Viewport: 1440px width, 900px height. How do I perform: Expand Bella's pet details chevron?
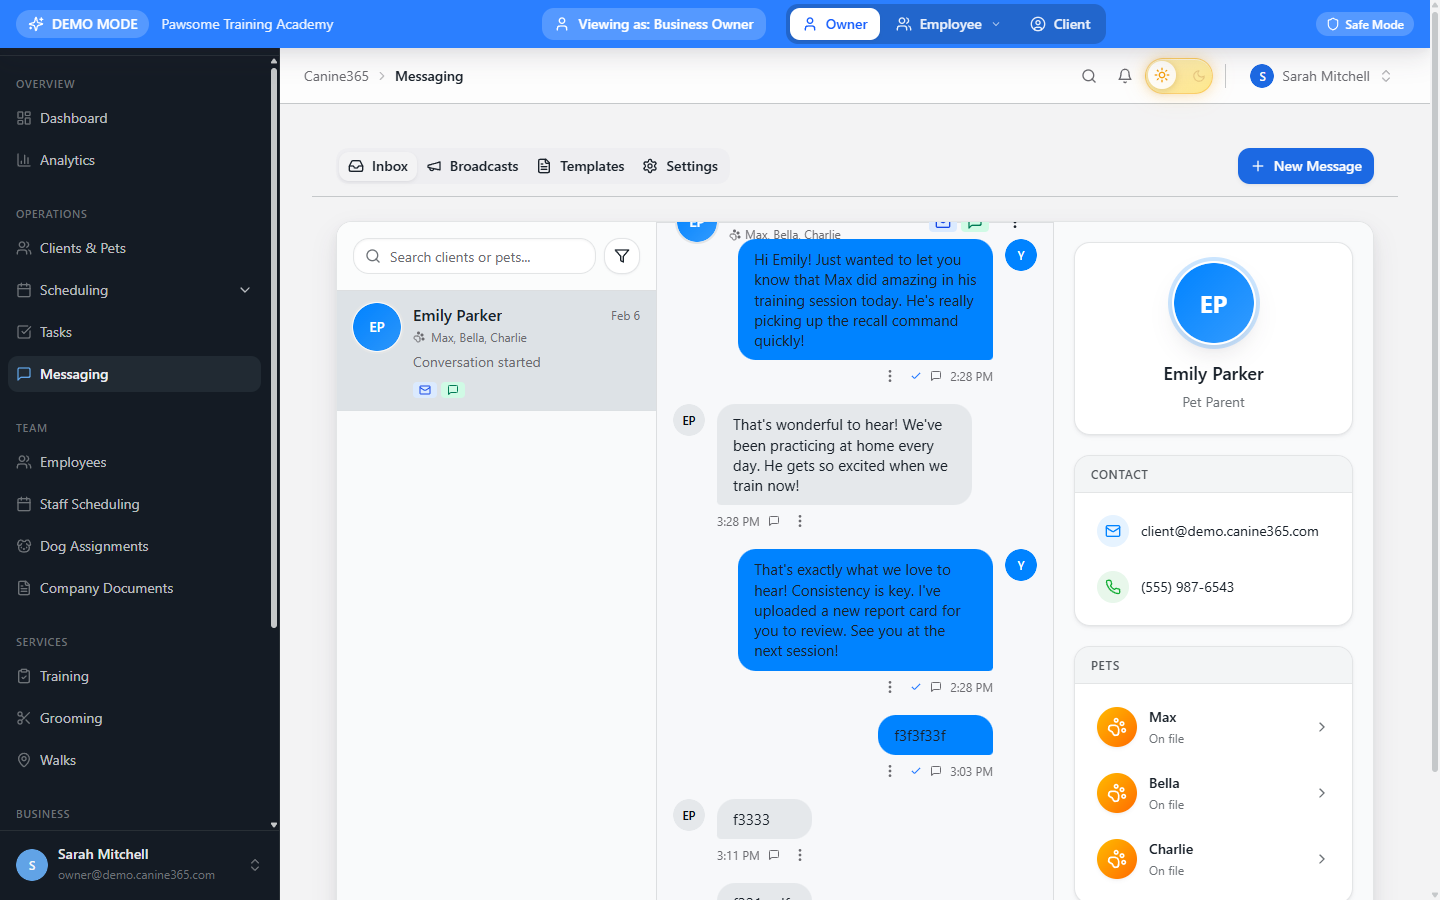pyautogui.click(x=1322, y=793)
